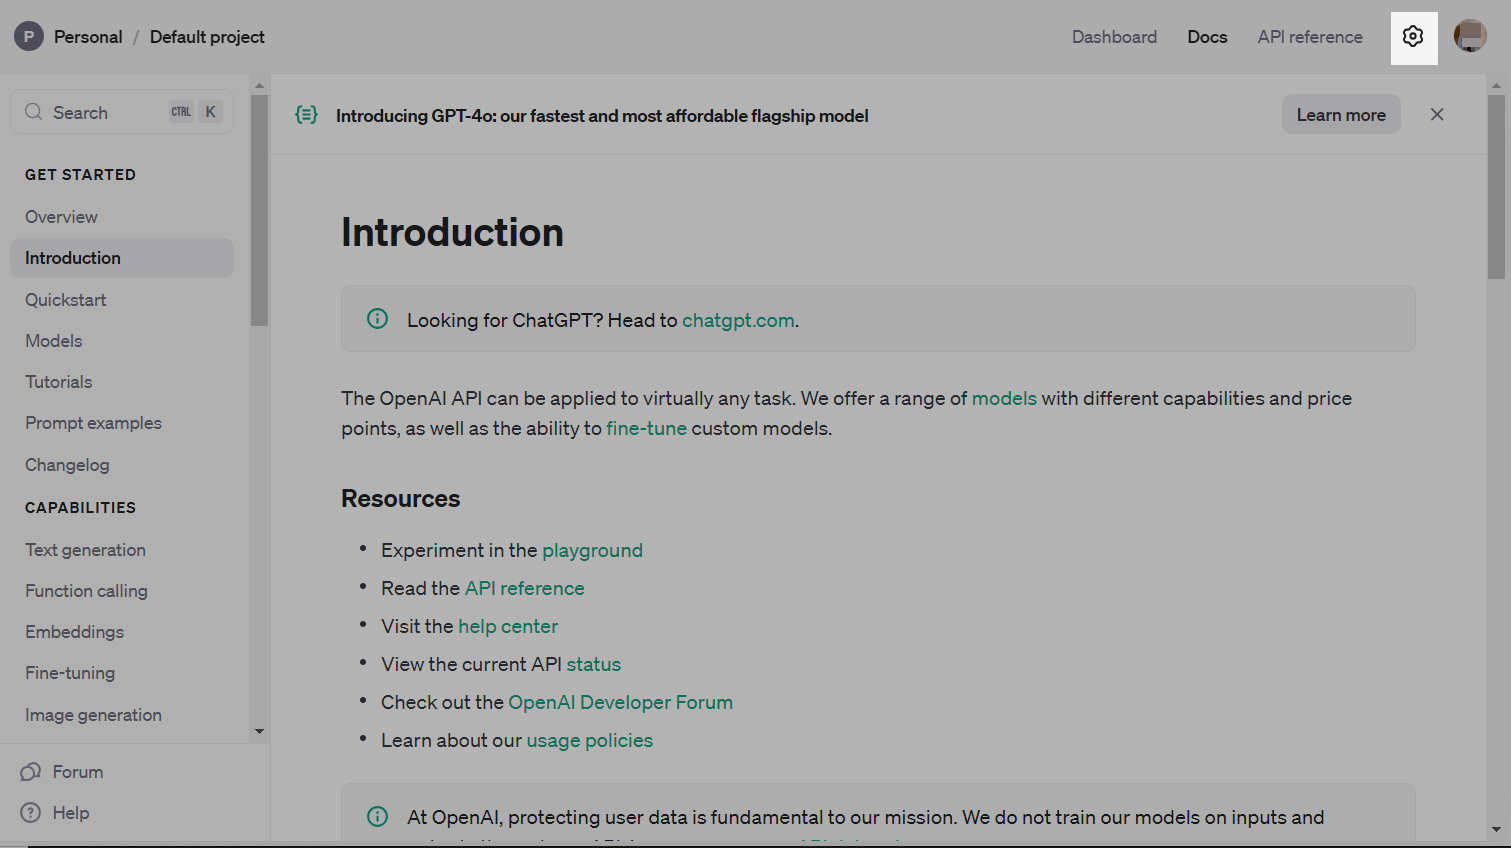Click the search magnifier icon
1511x848 pixels.
coord(33,111)
